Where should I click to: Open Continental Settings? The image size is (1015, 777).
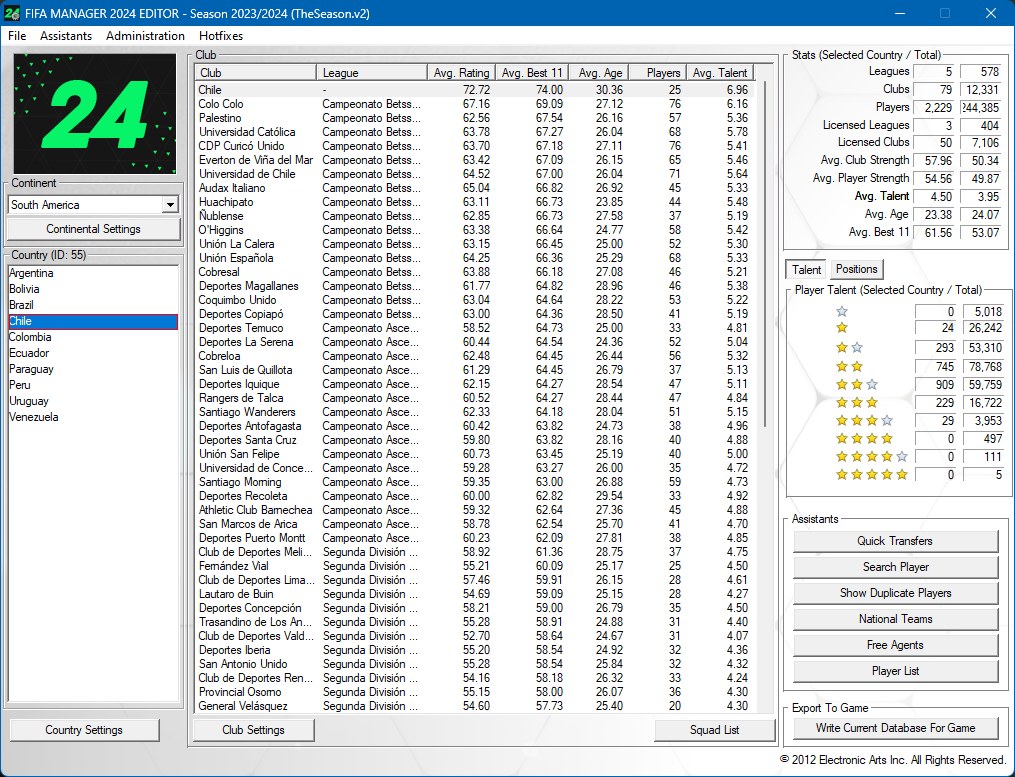[93, 229]
